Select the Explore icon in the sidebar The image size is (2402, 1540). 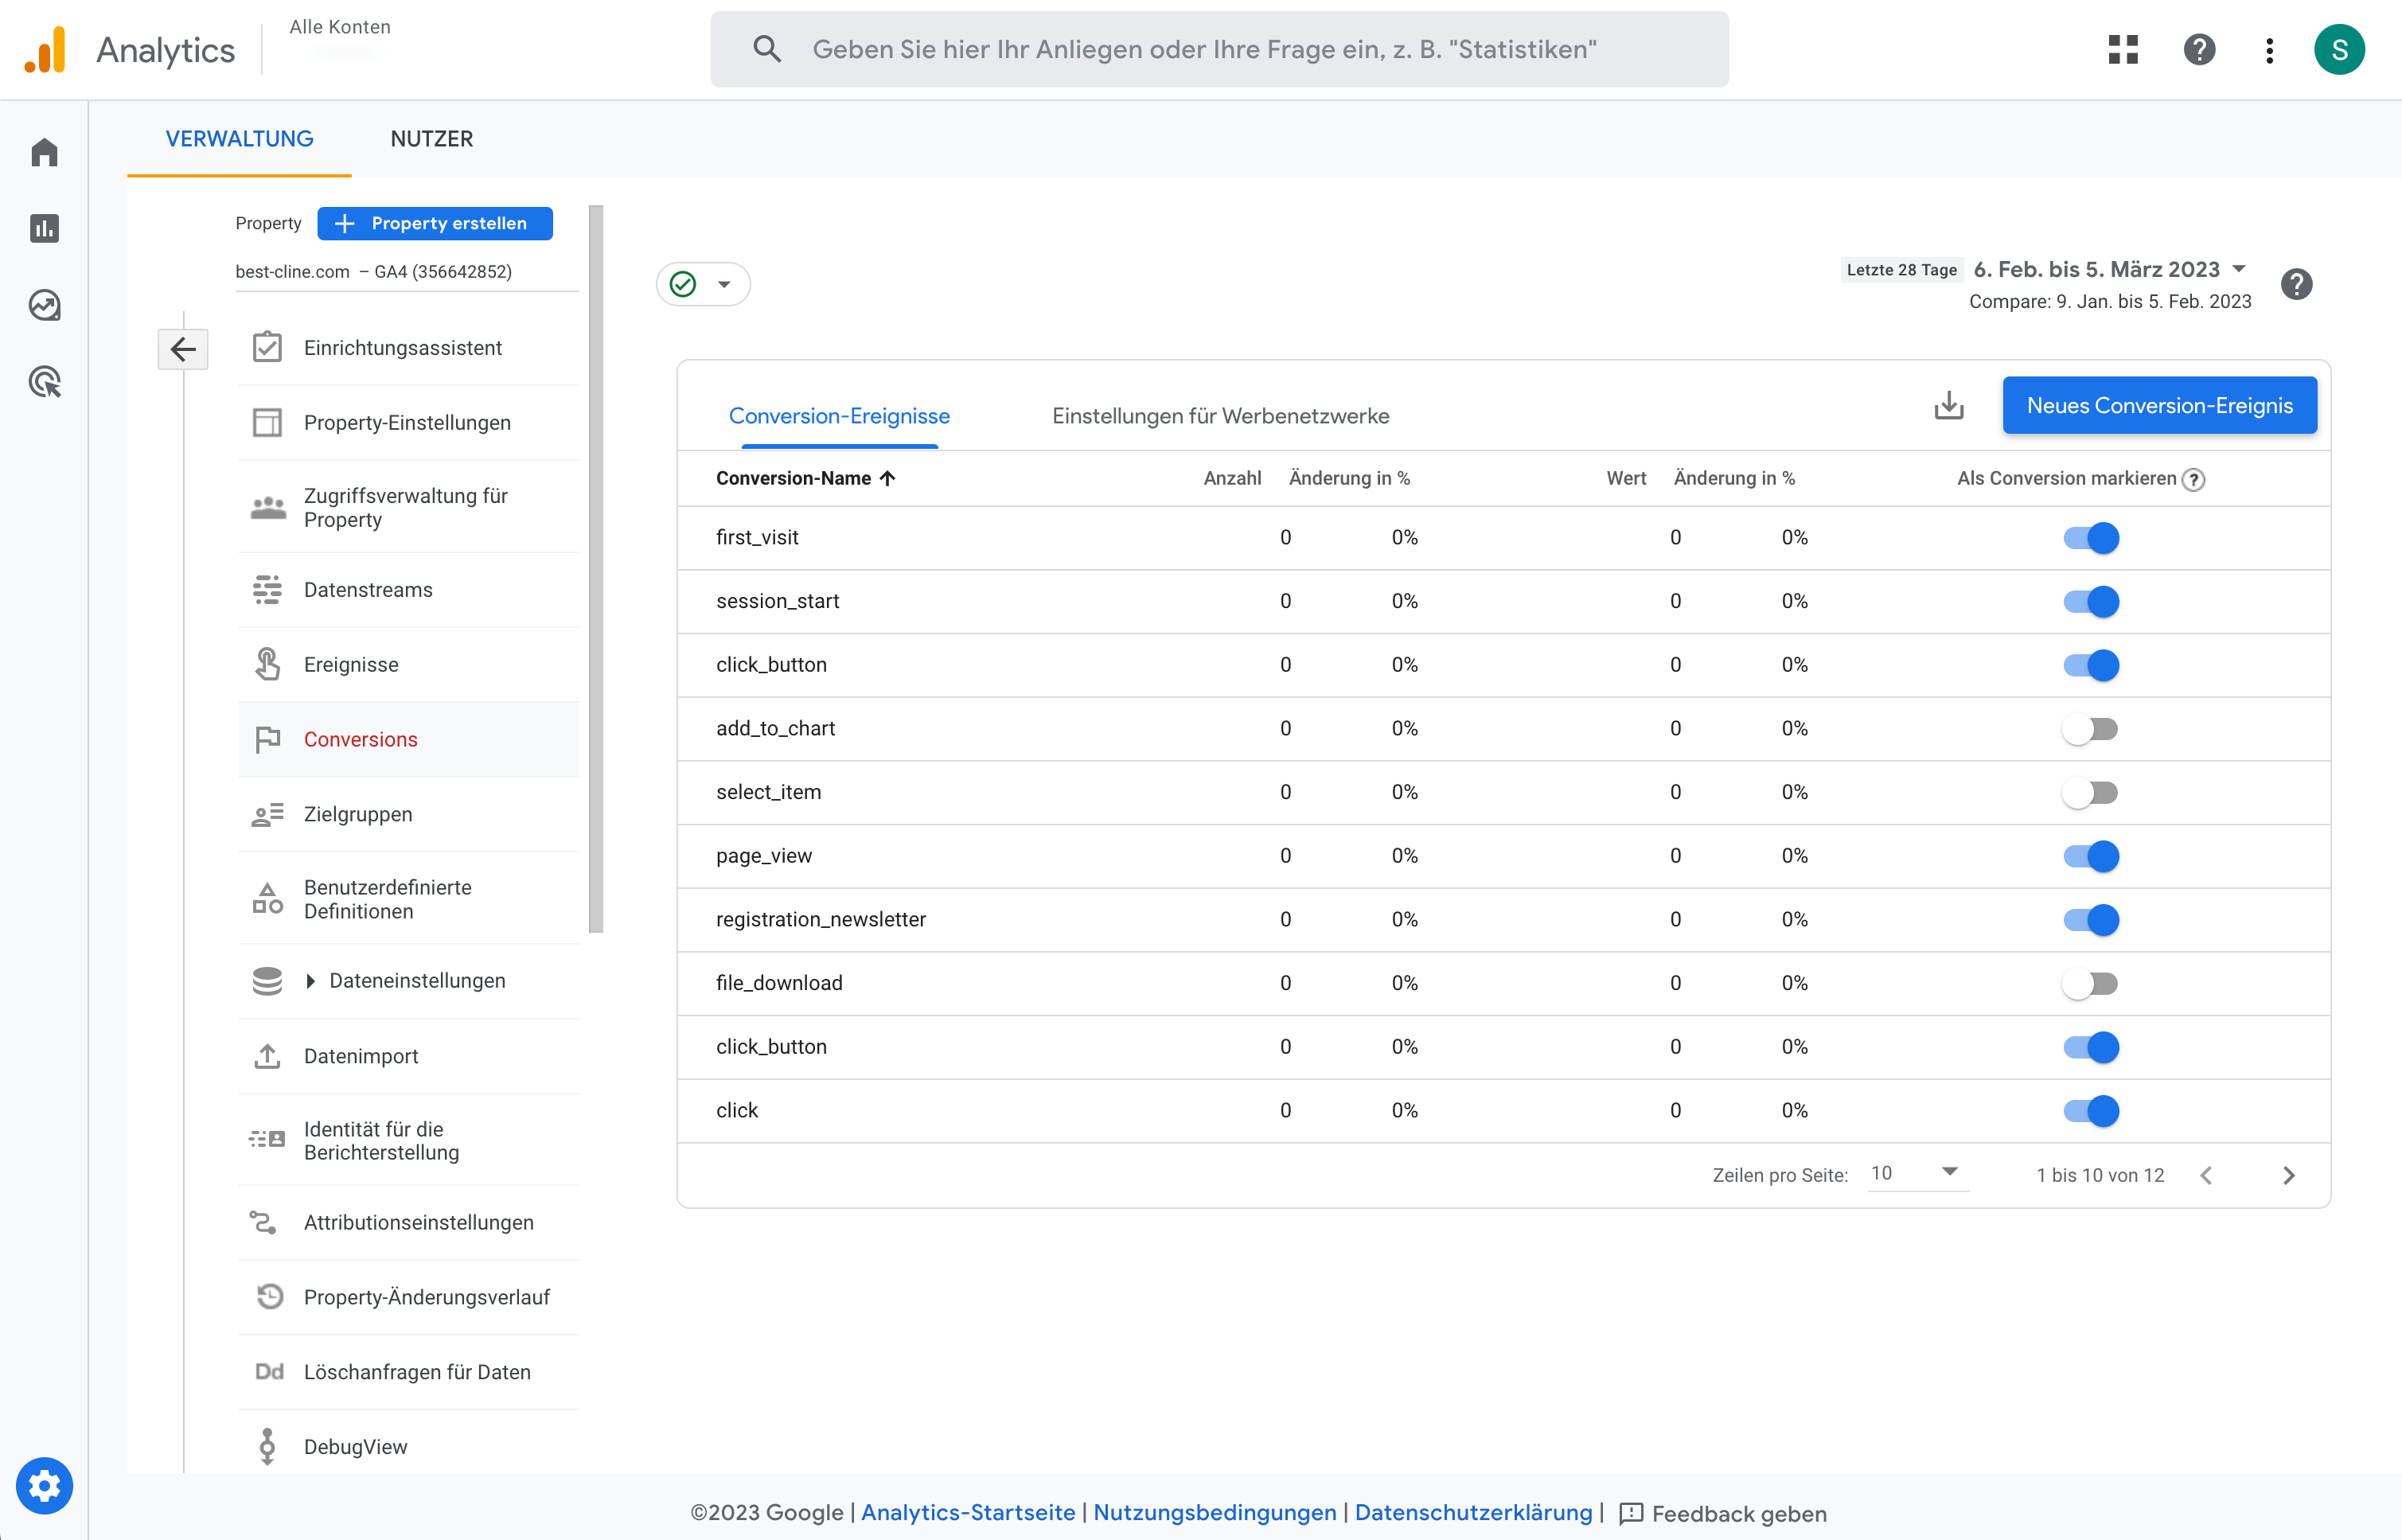(x=44, y=306)
